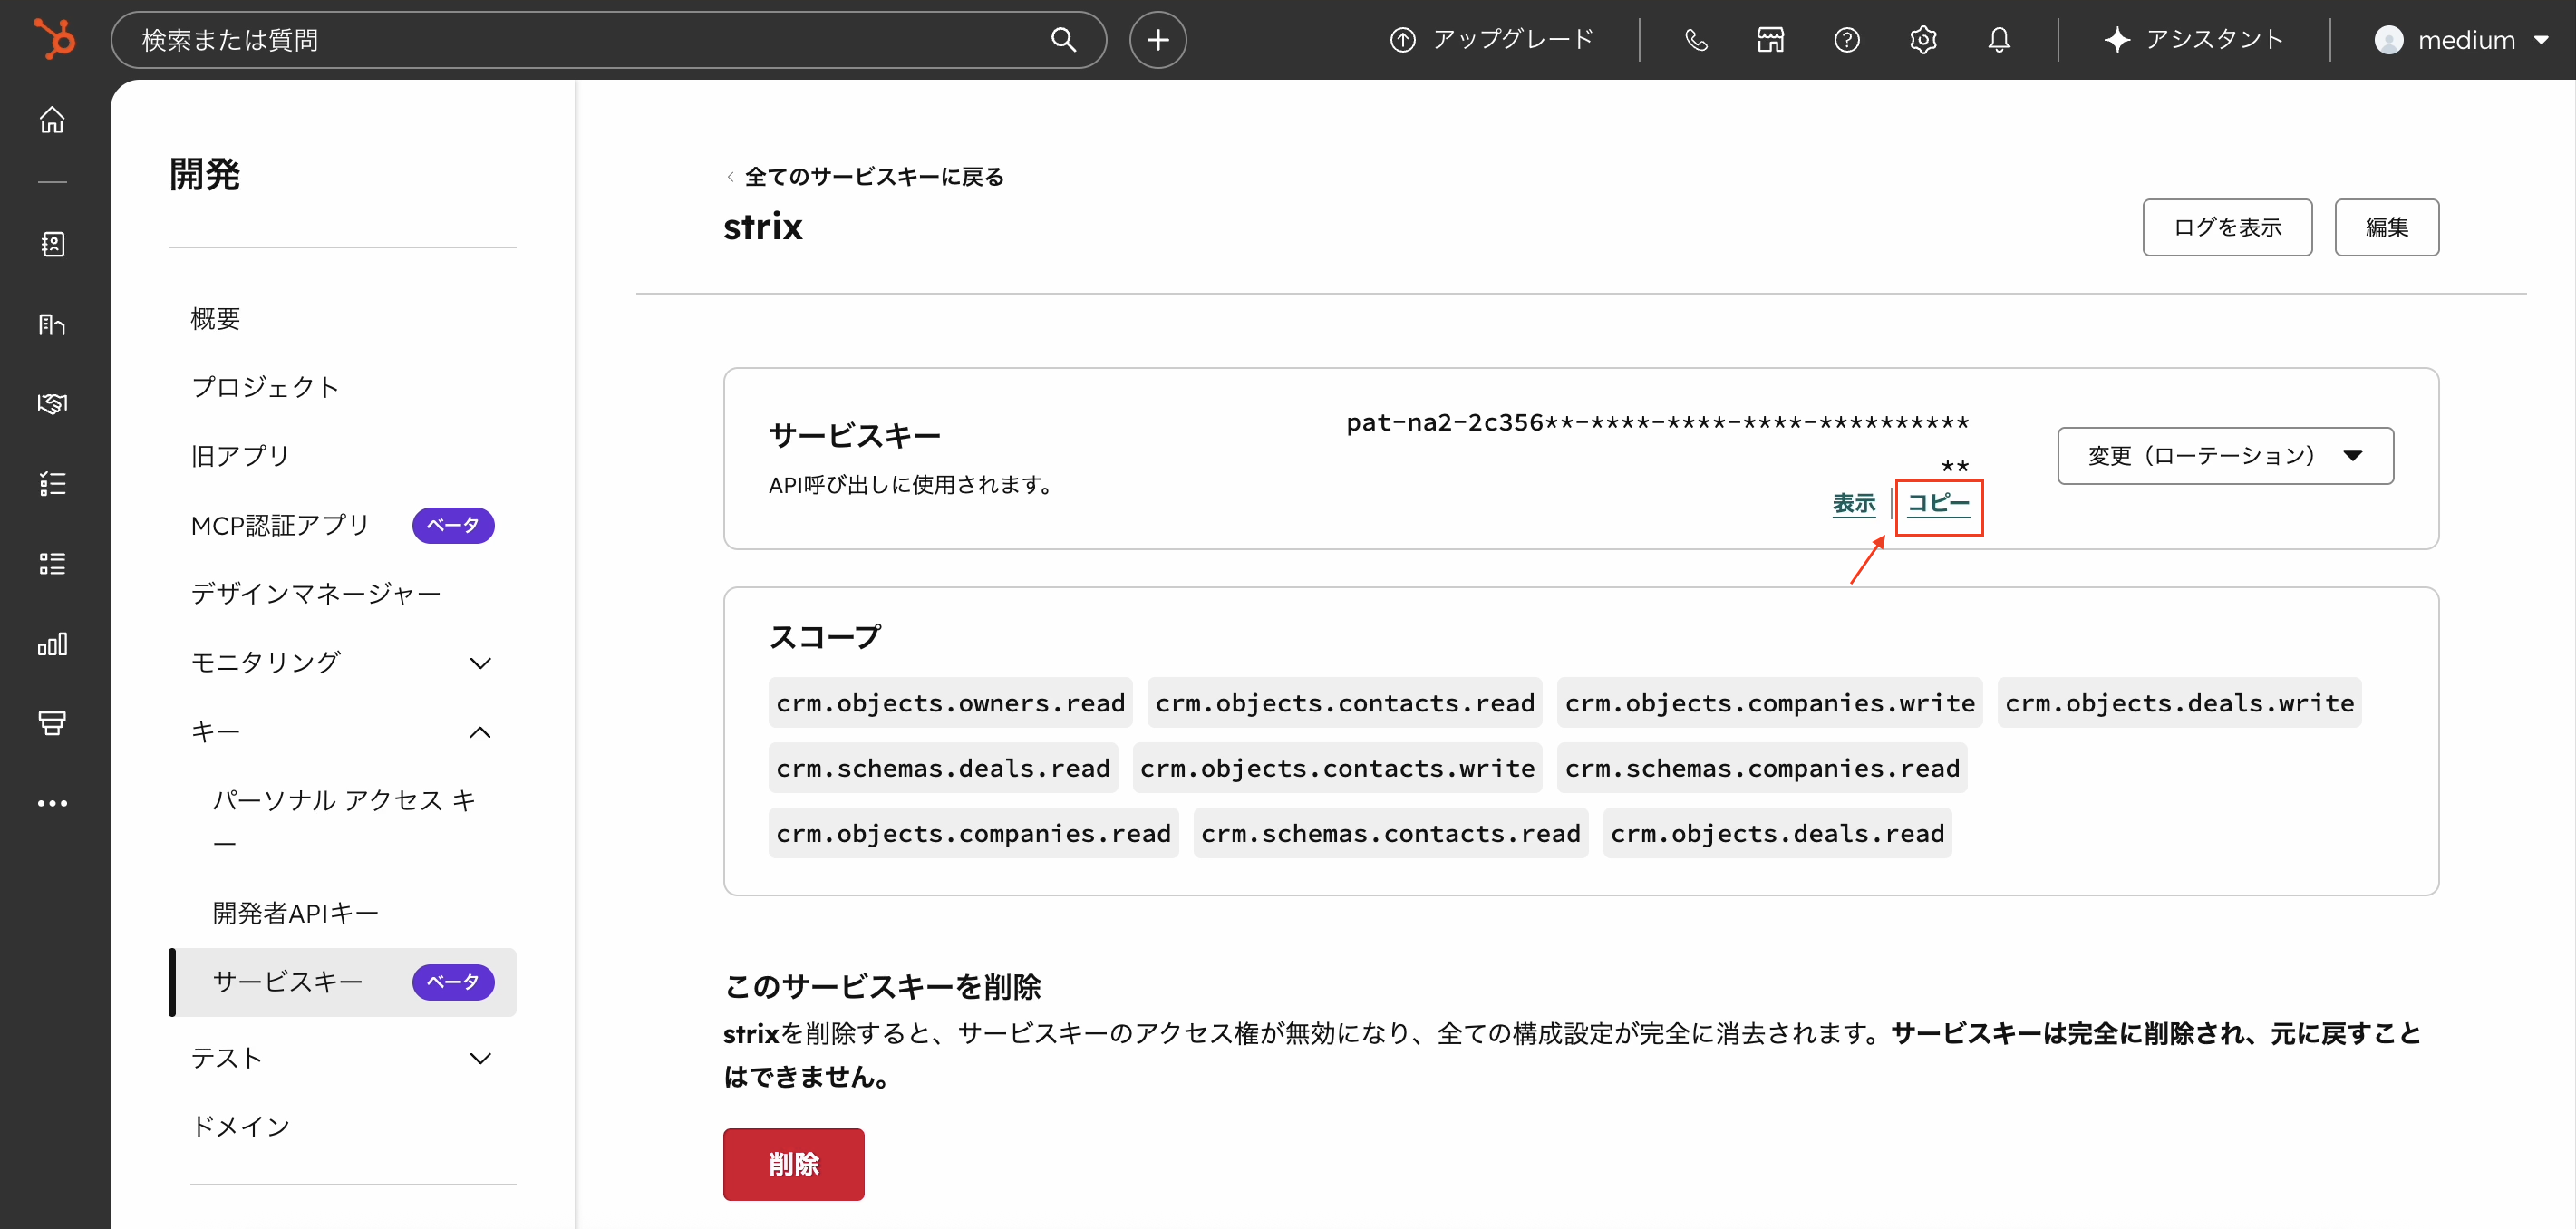Click the アップグレード upgrade link
2576x1229 pixels.
click(x=1492, y=40)
